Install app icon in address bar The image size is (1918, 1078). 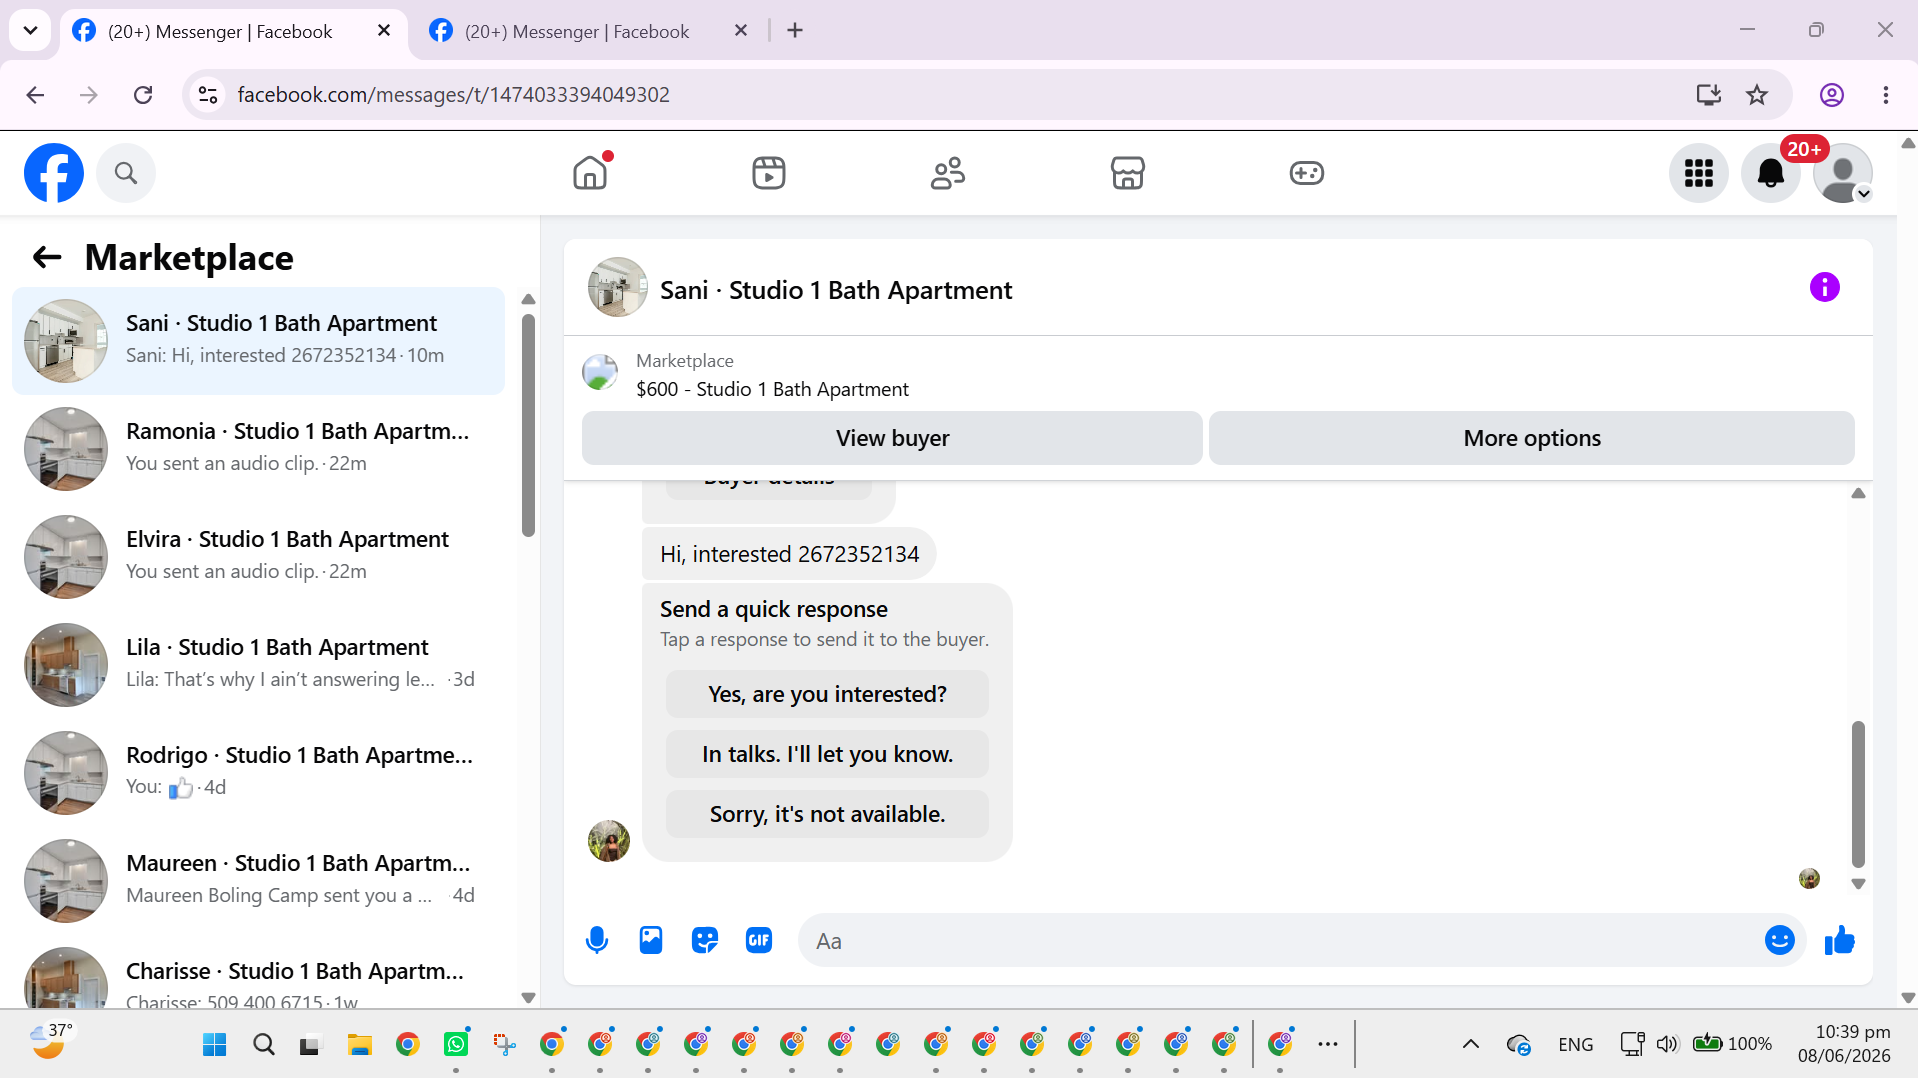click(x=1709, y=95)
